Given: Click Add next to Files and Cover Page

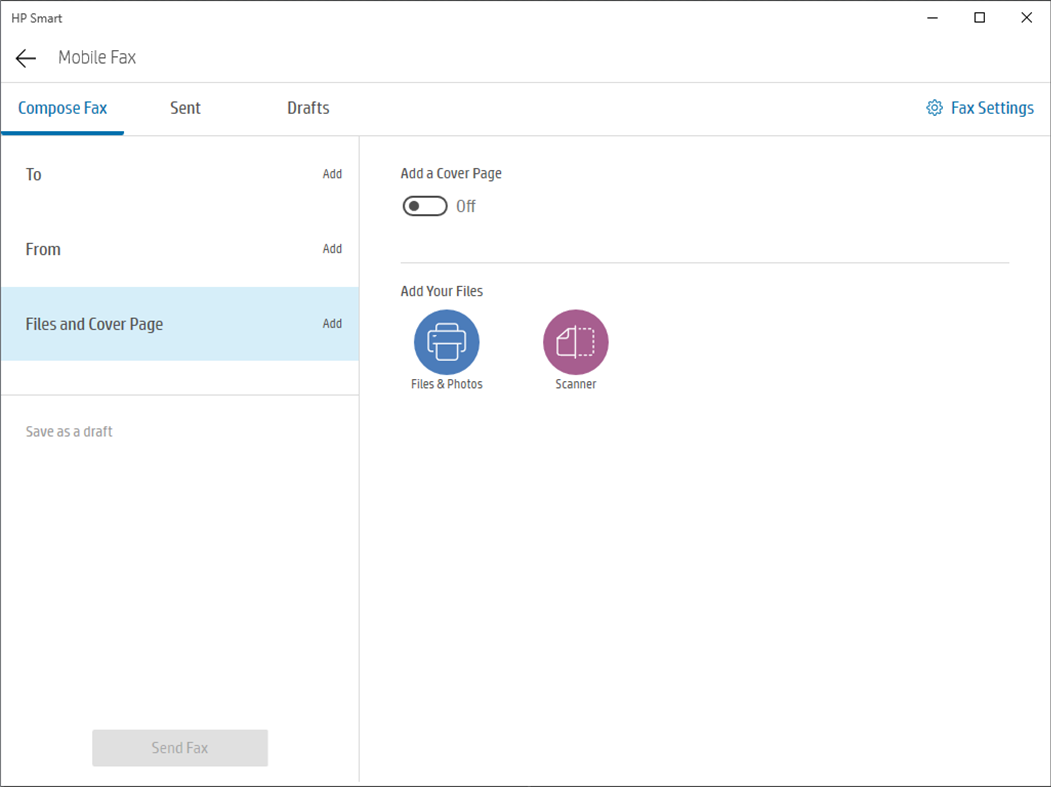Looking at the screenshot, I should point(332,324).
